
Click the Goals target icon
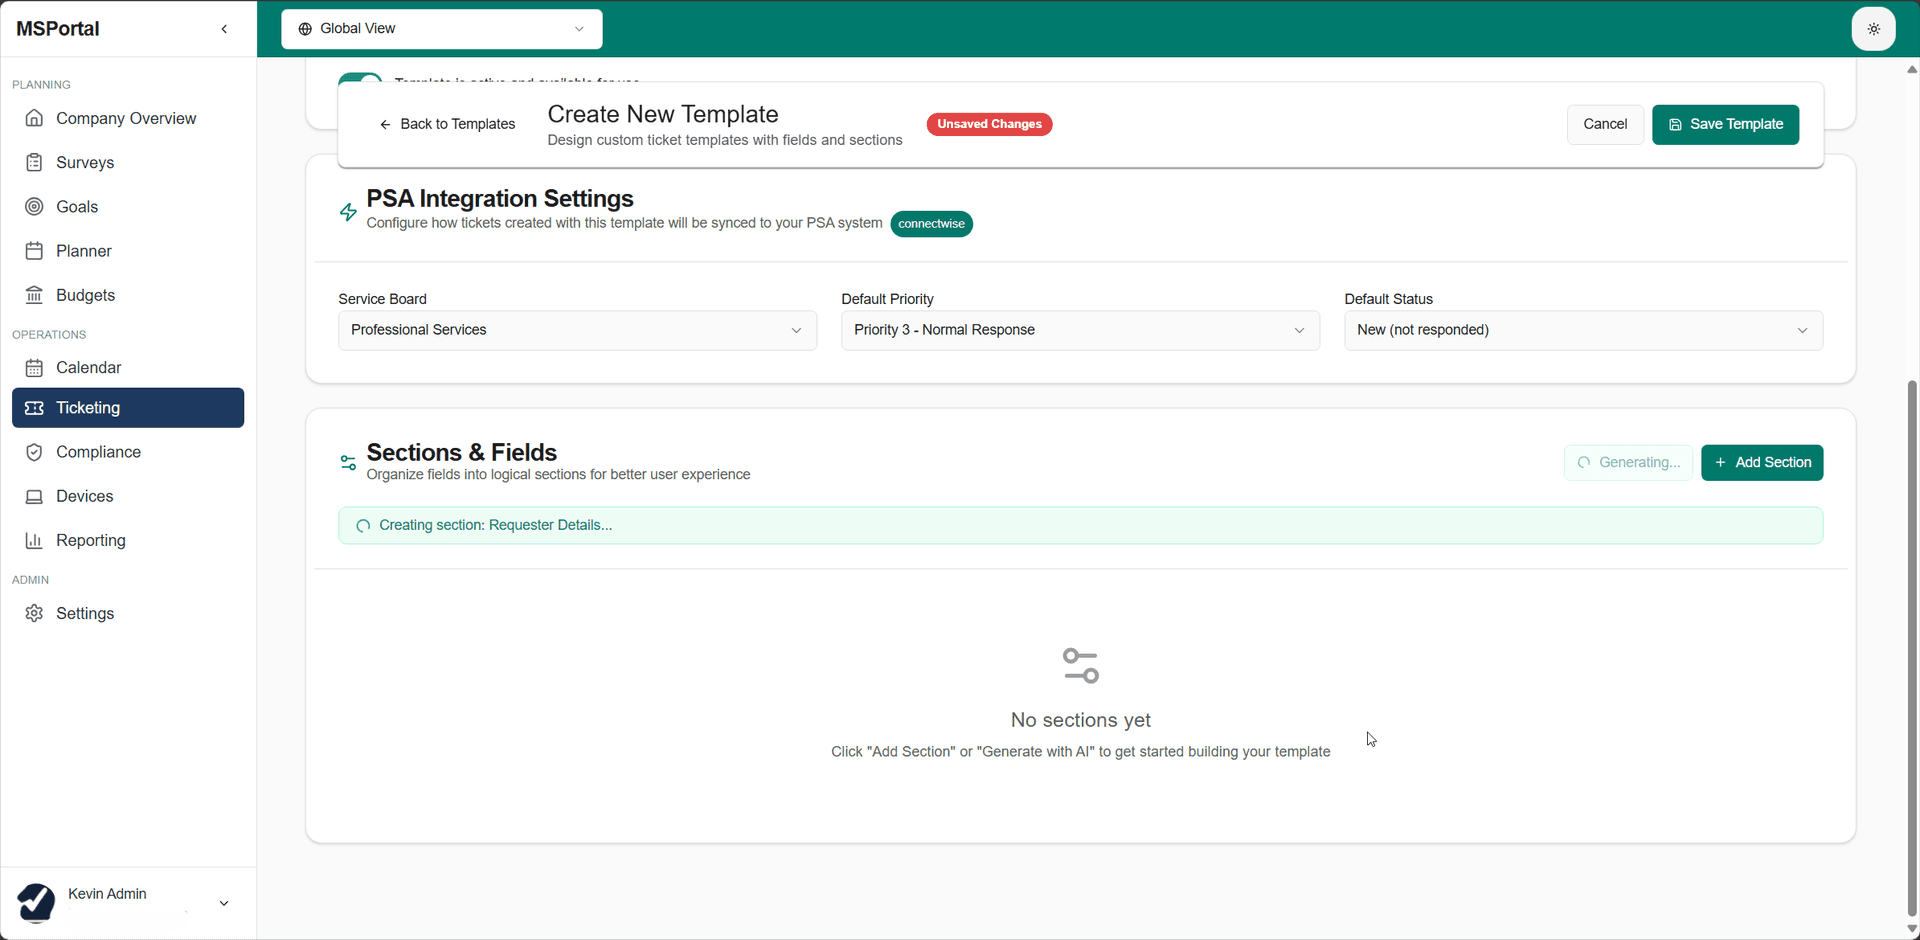(x=34, y=207)
